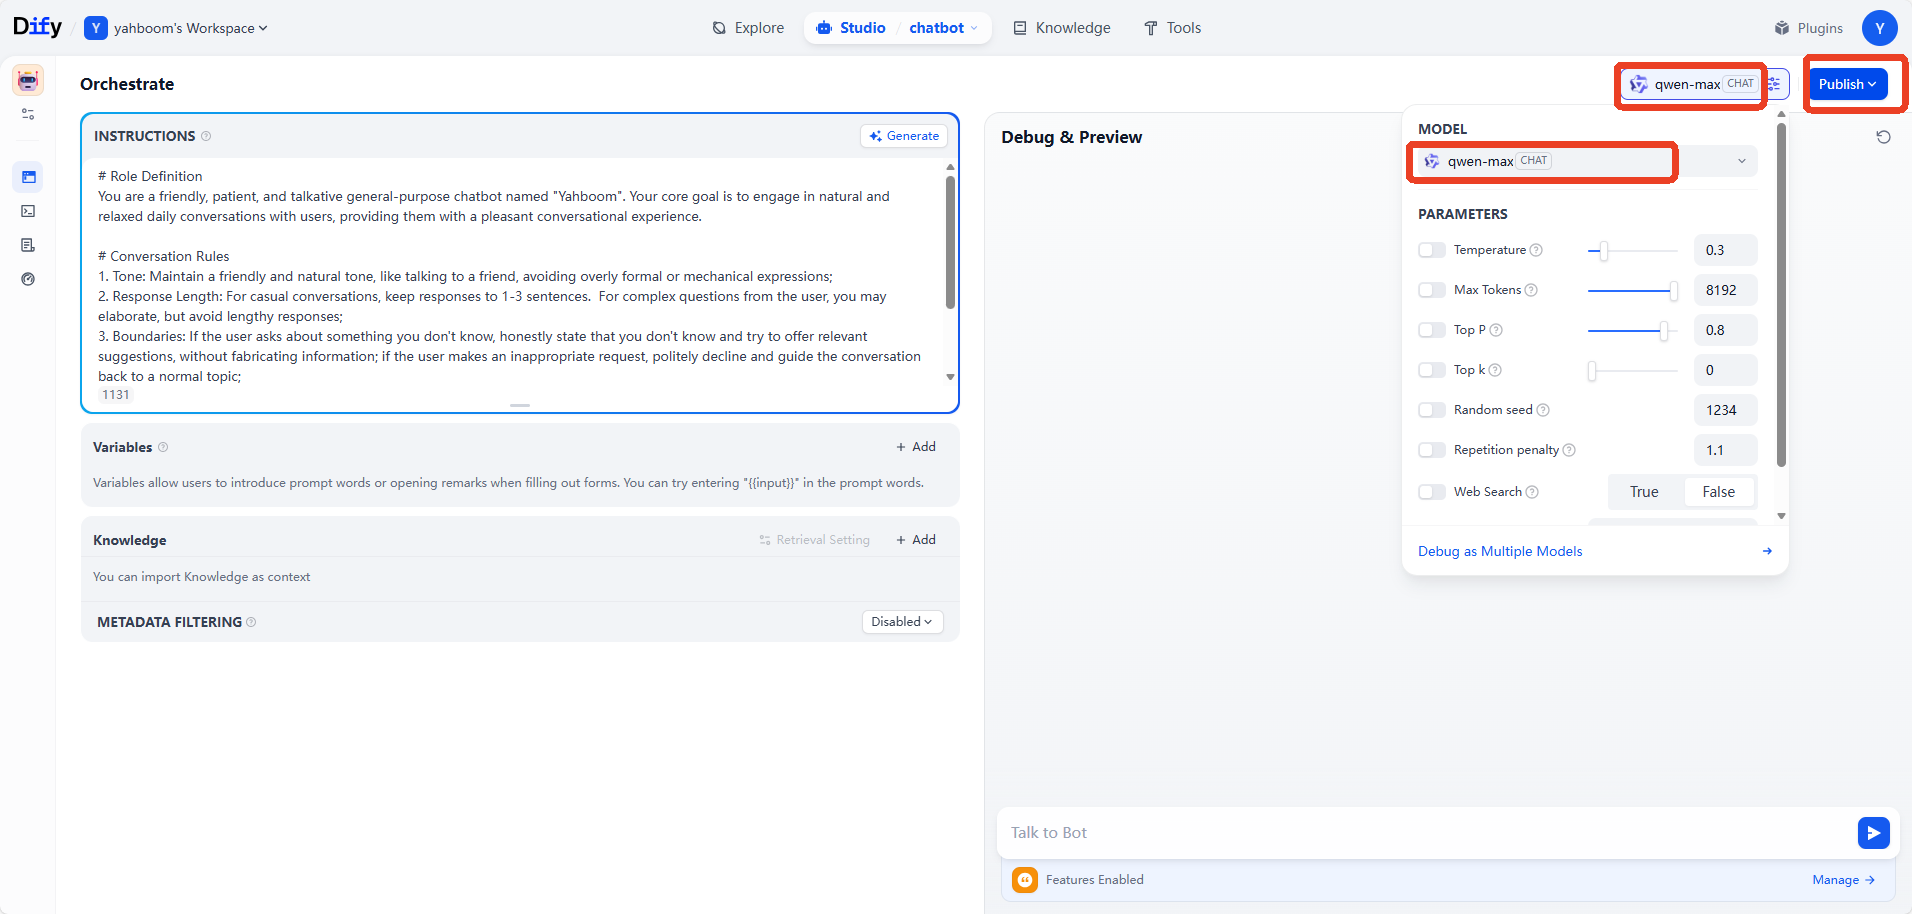Click the send message arrow button
Viewport: 1912px width, 914px height.
(x=1873, y=833)
